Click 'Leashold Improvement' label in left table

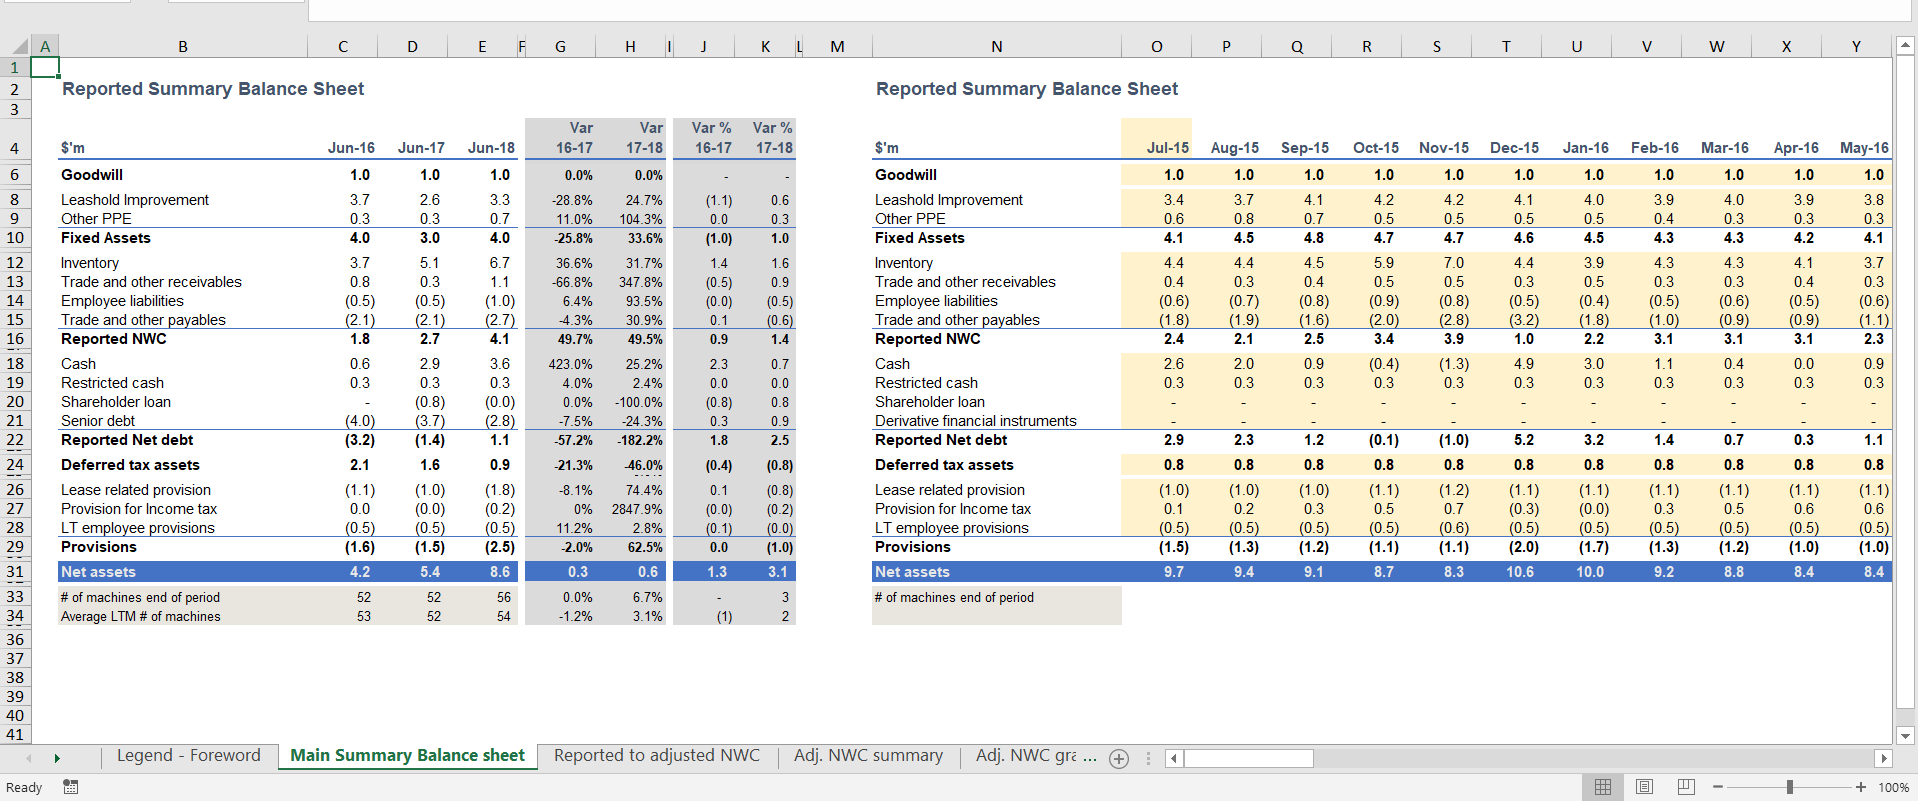point(135,200)
